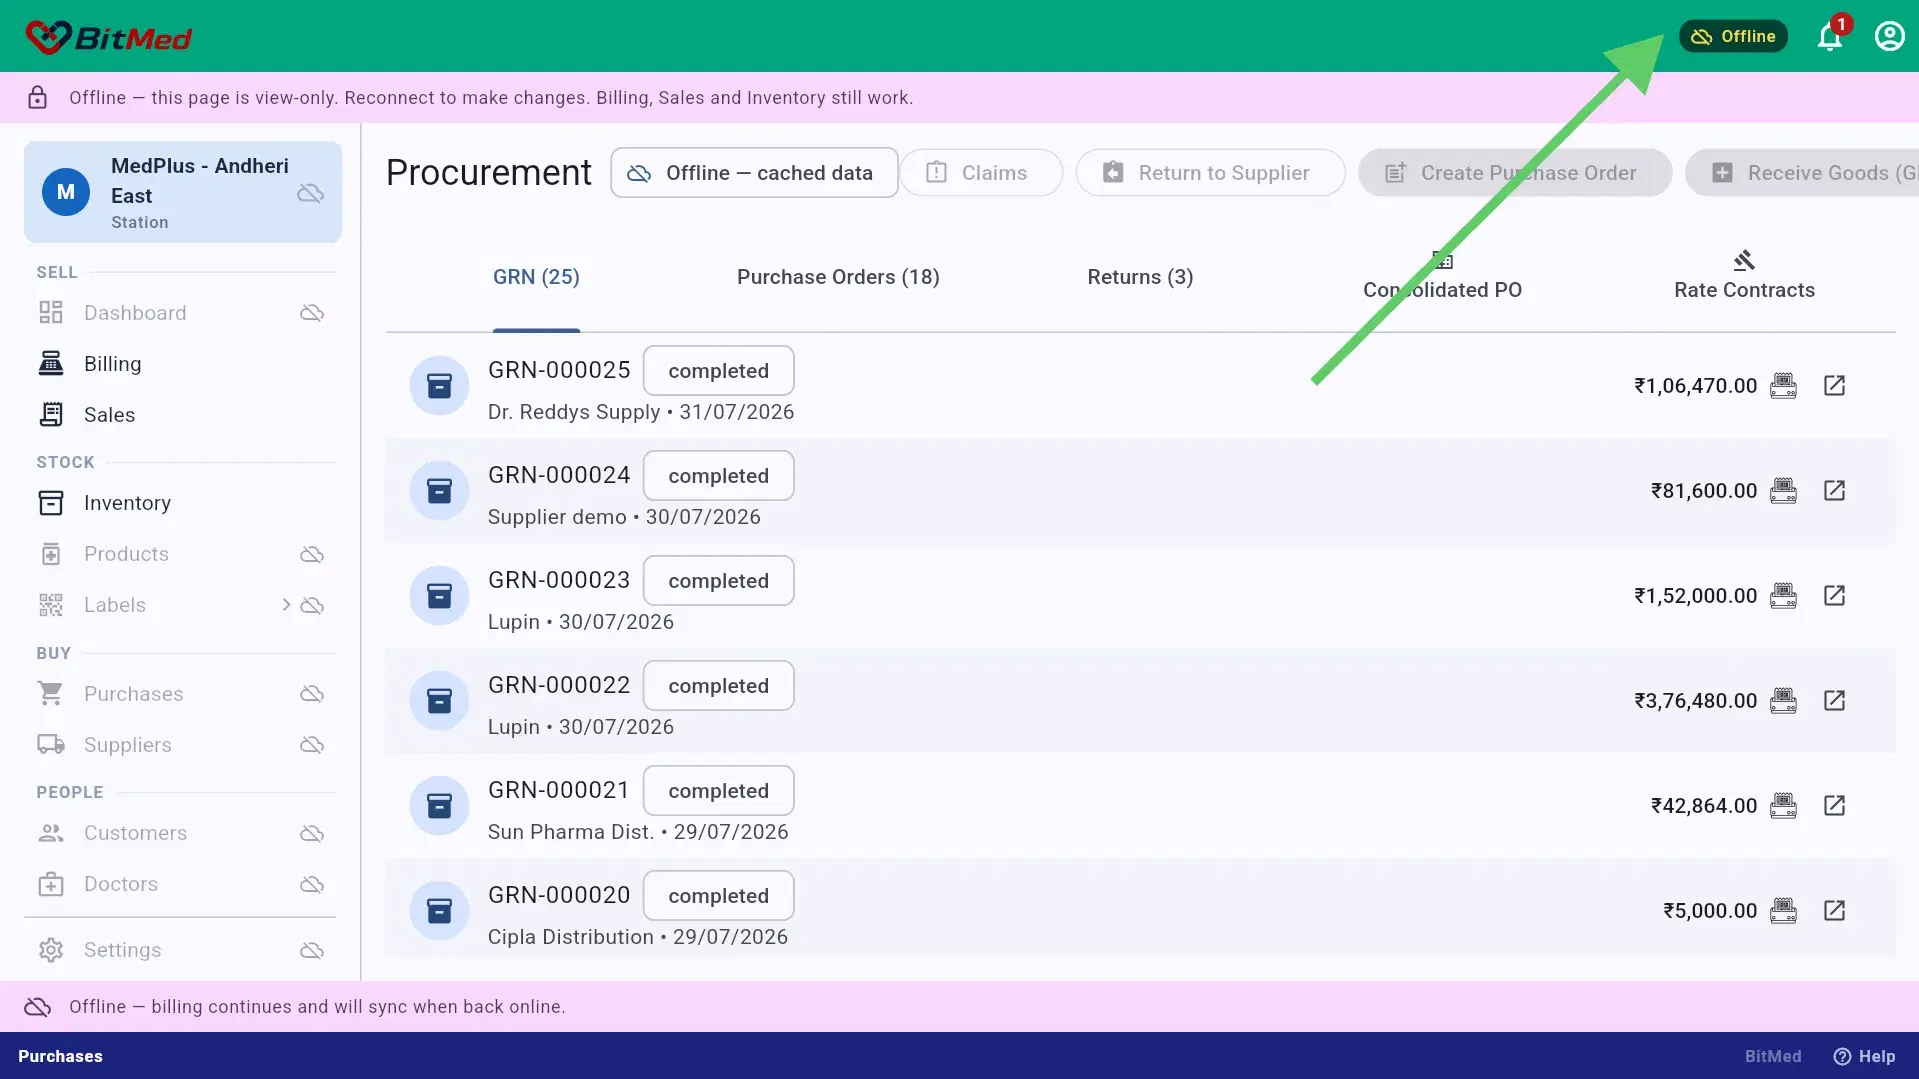
Task: Print GRN-000023 receipt
Action: [1783, 596]
